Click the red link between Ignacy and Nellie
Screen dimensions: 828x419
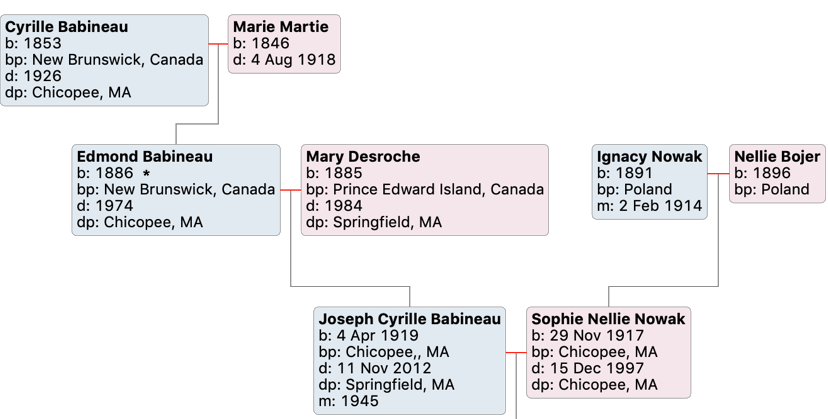tap(718, 174)
